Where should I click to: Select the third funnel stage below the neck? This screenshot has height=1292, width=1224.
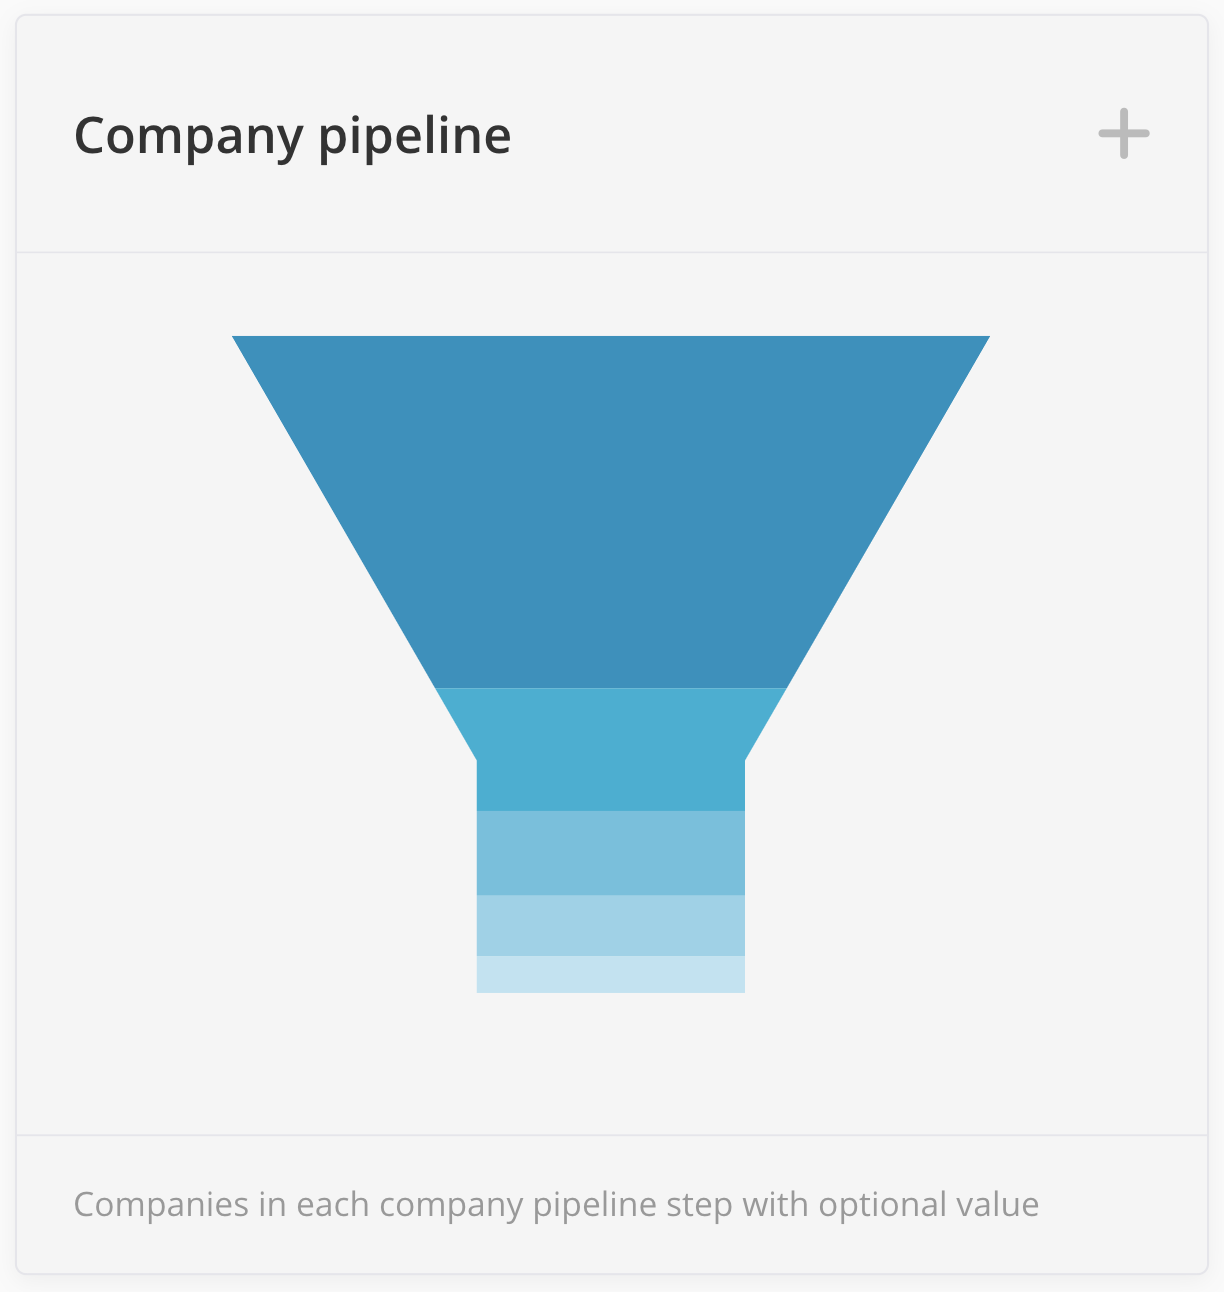coord(611,852)
